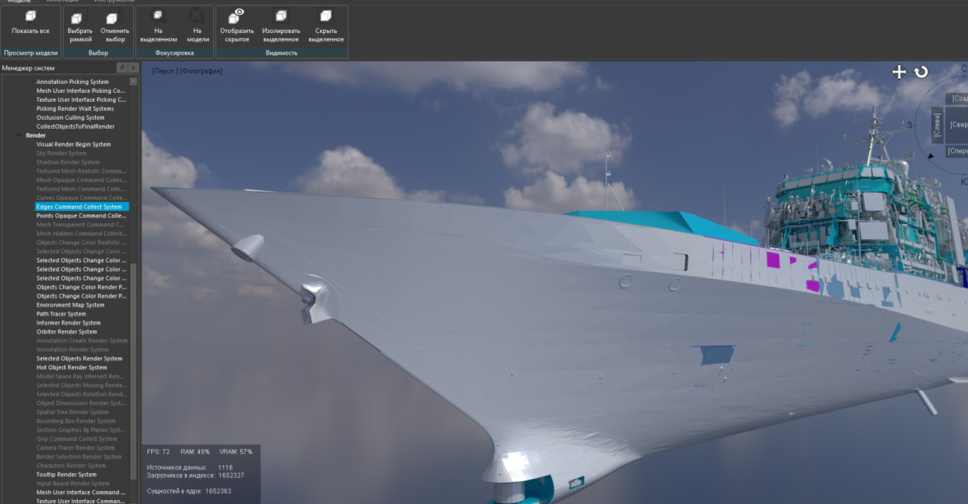Click the pan cross-arrows icon in viewport

coord(899,72)
